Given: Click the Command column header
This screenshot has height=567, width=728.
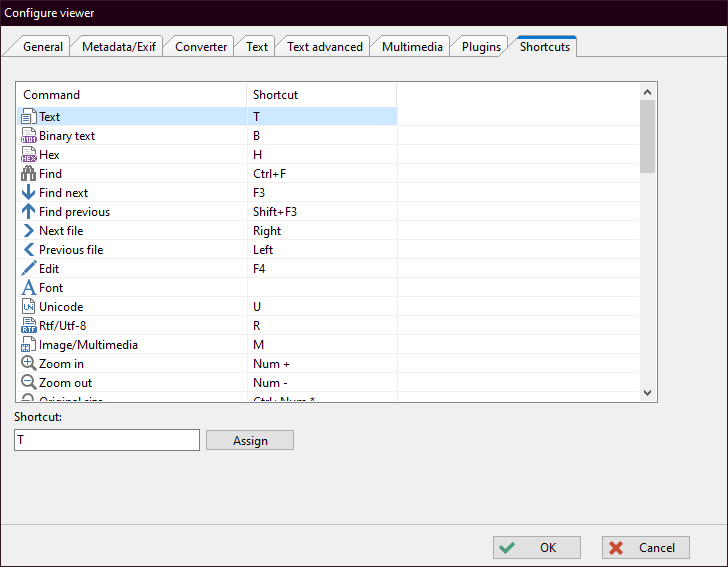Looking at the screenshot, I should pos(130,95).
